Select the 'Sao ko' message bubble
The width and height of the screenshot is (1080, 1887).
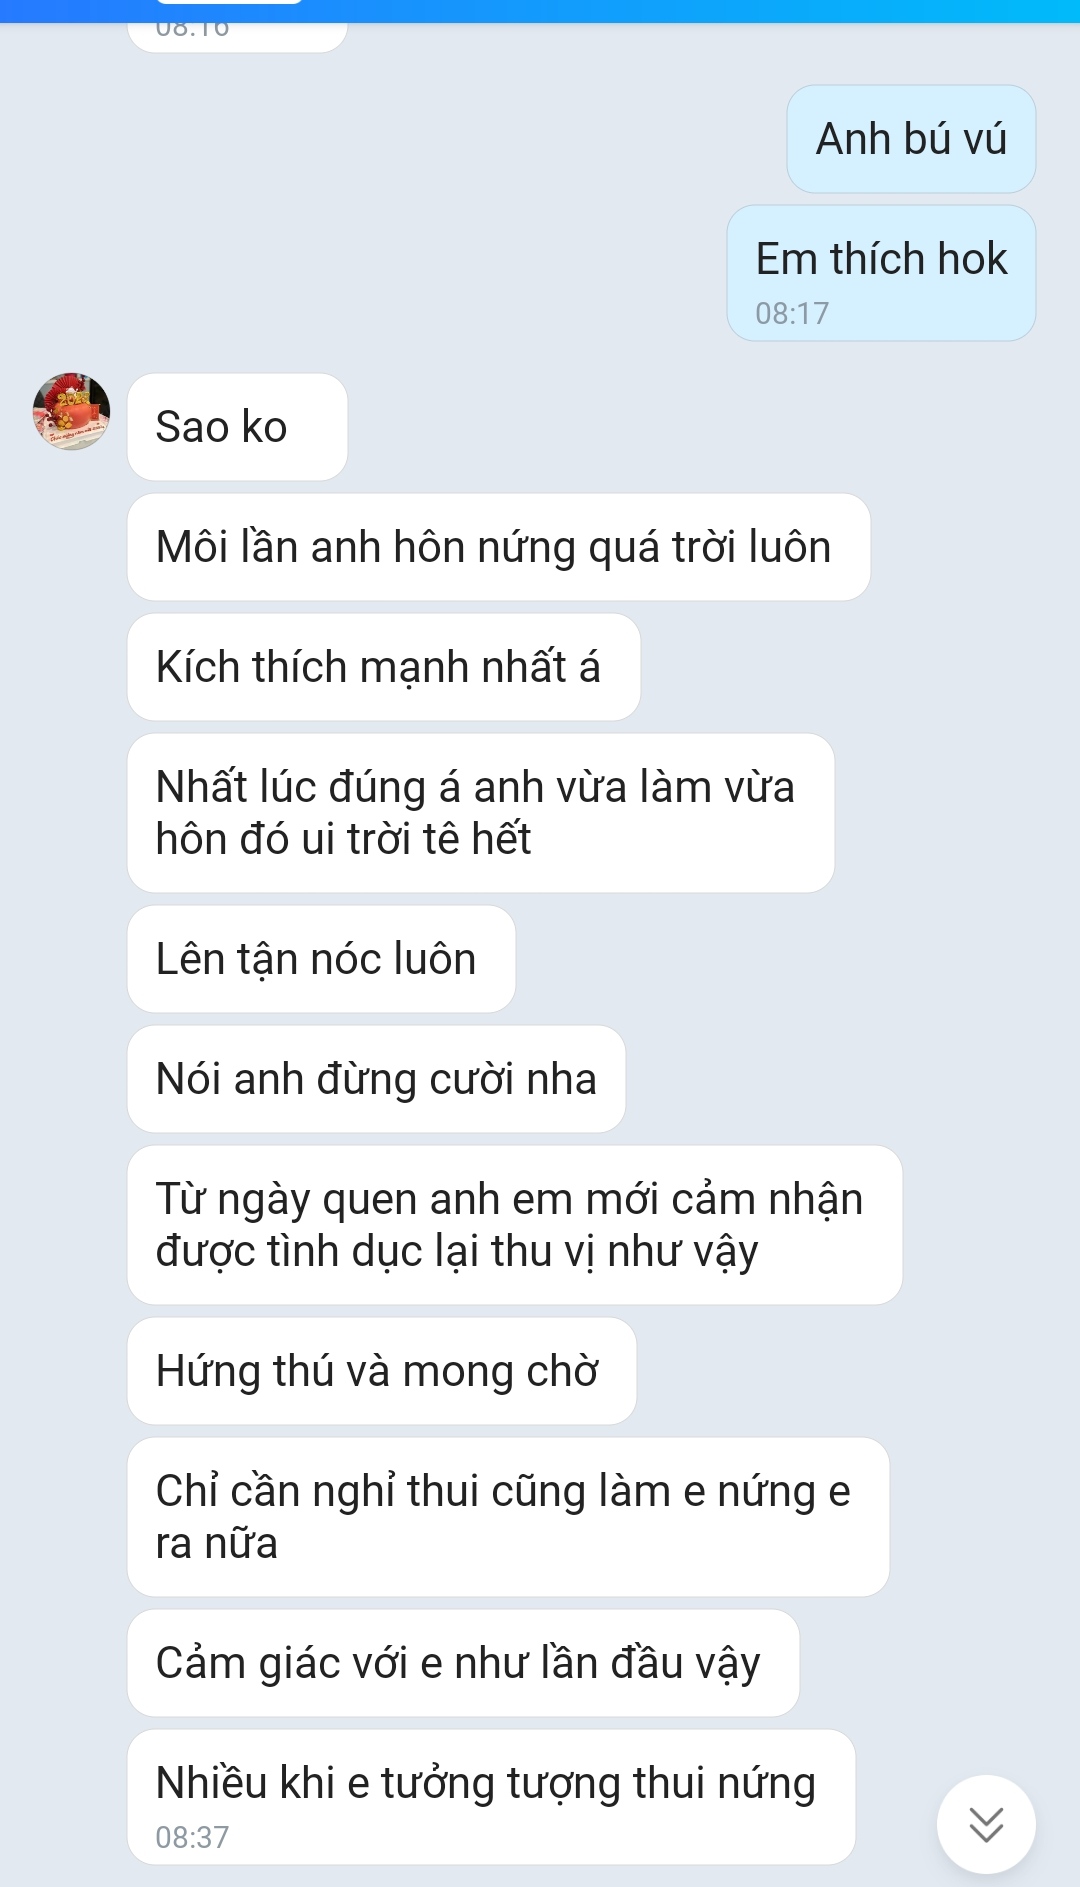[237, 427]
